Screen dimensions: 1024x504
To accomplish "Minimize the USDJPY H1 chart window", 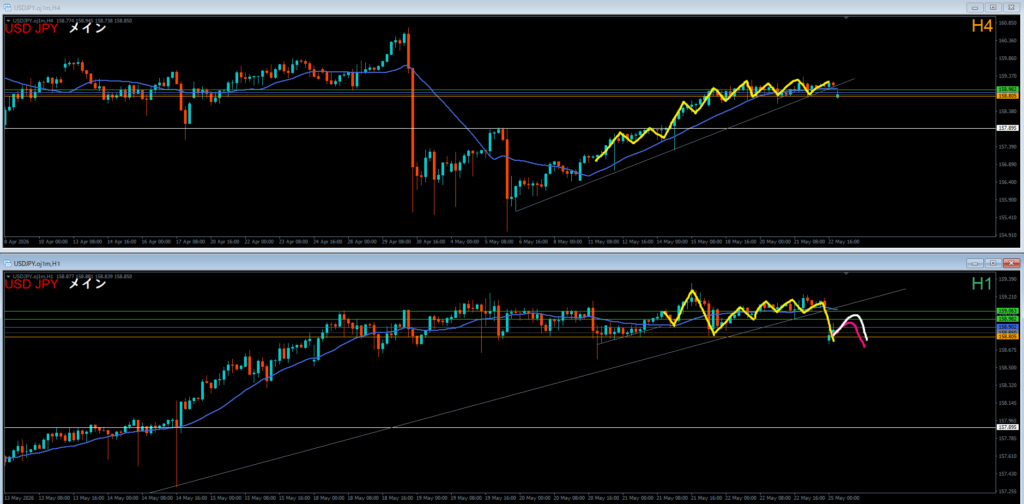I will click(974, 263).
